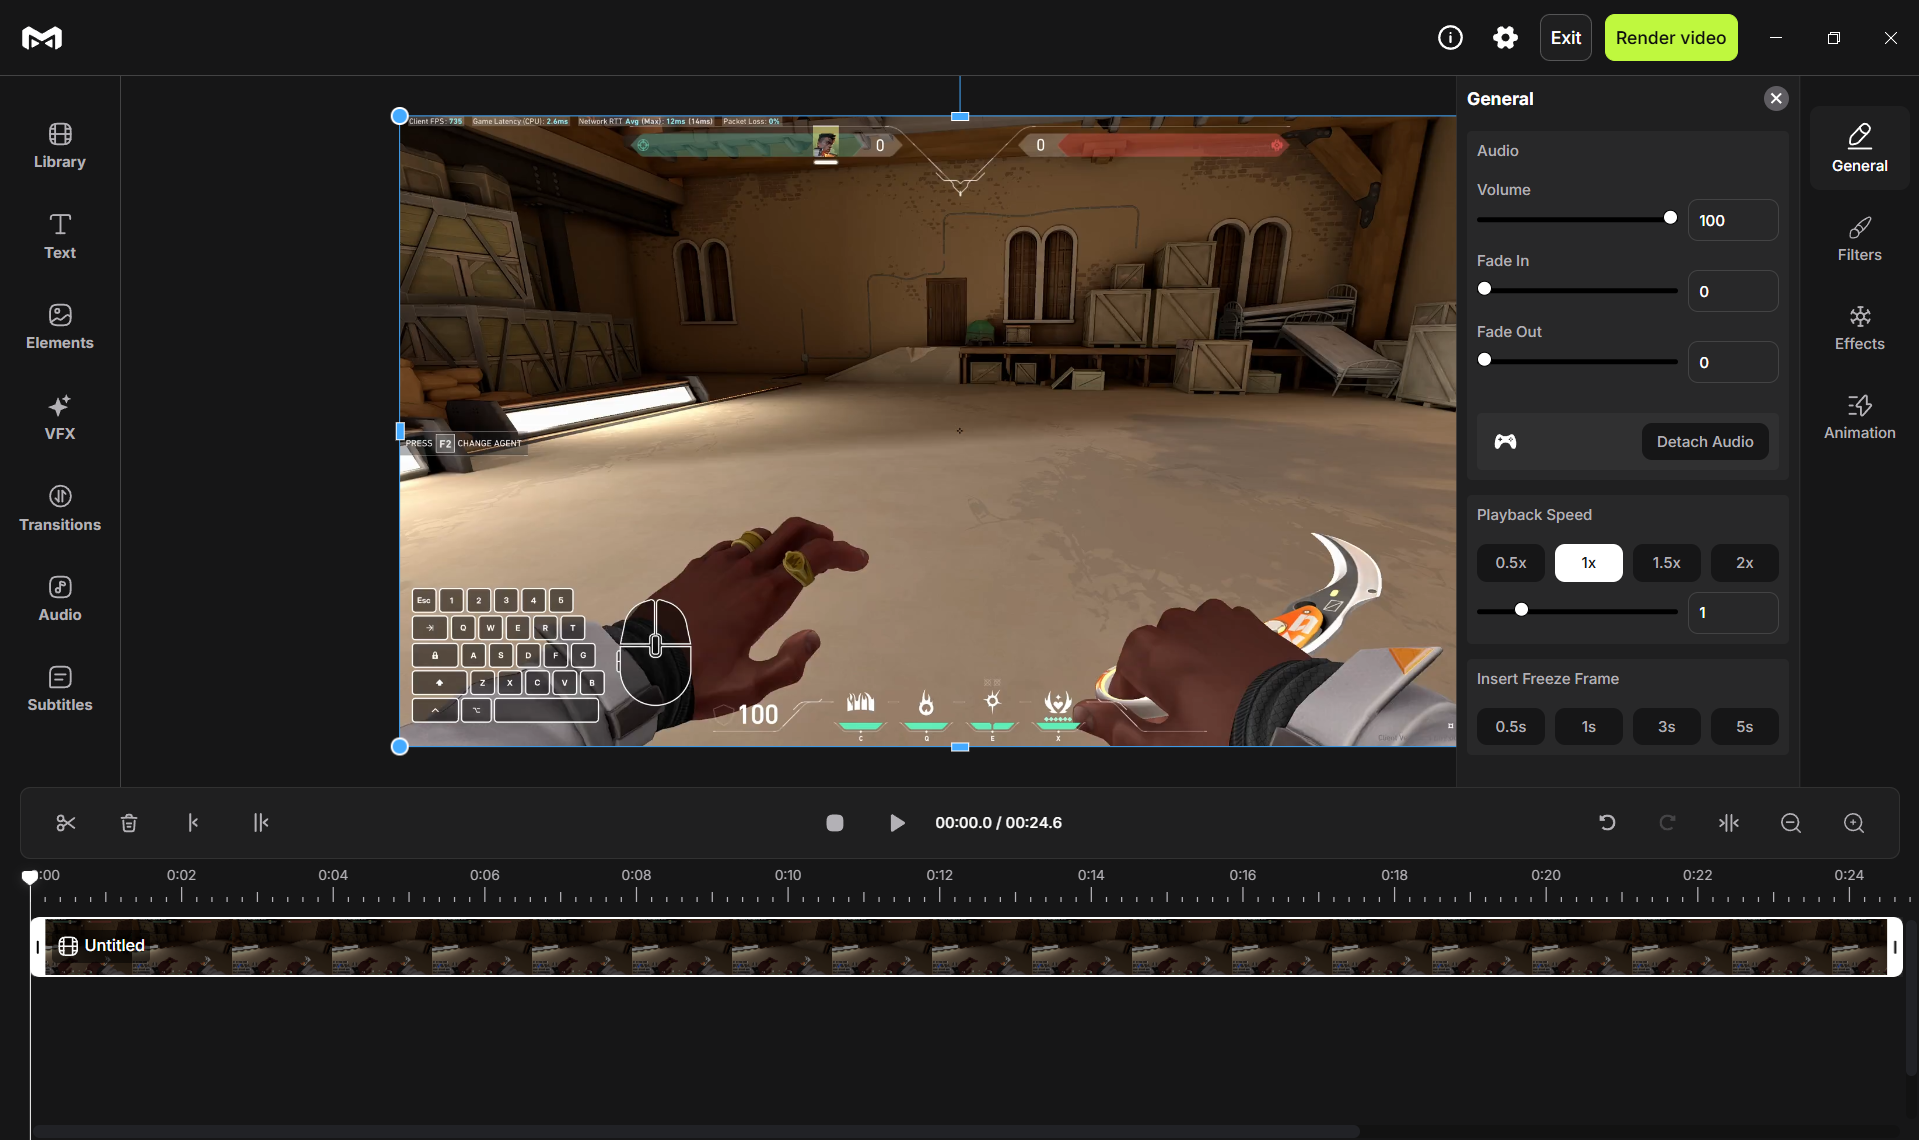Image resolution: width=1919 pixels, height=1140 pixels.
Task: Switch to the Animation tab
Action: [1859, 417]
